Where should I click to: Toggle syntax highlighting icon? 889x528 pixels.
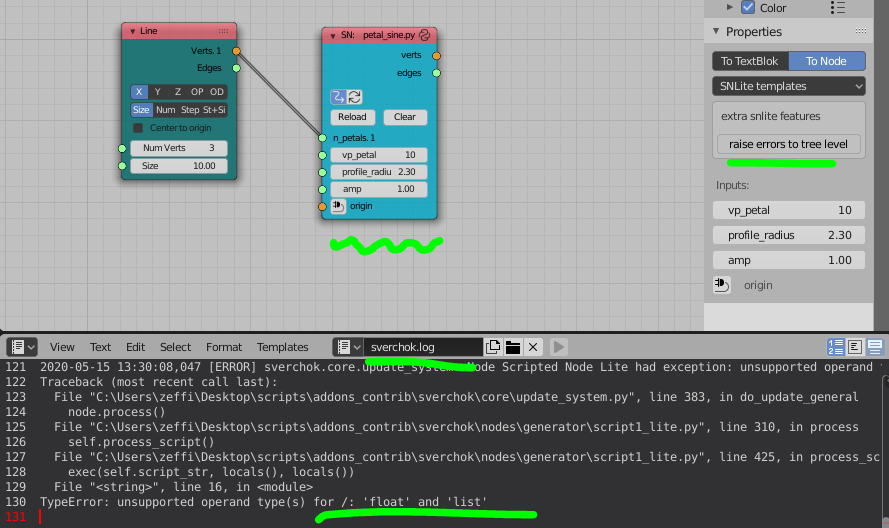point(875,347)
